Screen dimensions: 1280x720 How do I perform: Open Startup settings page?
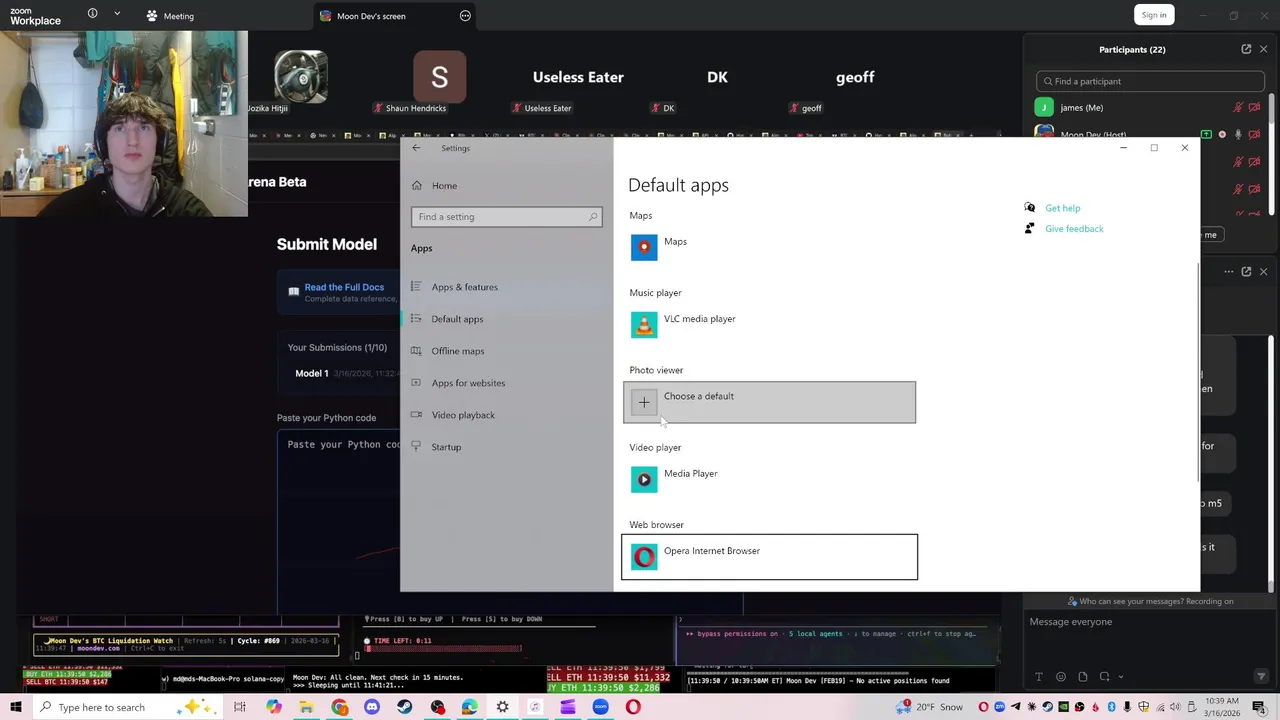click(x=446, y=447)
